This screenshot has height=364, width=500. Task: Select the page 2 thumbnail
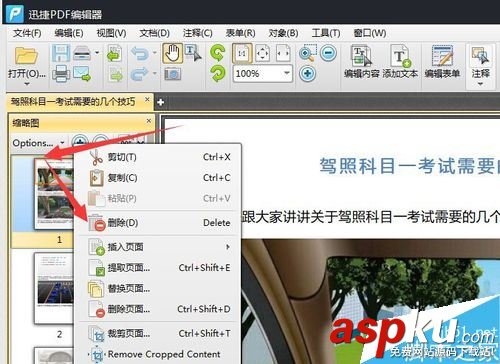(x=54, y=288)
